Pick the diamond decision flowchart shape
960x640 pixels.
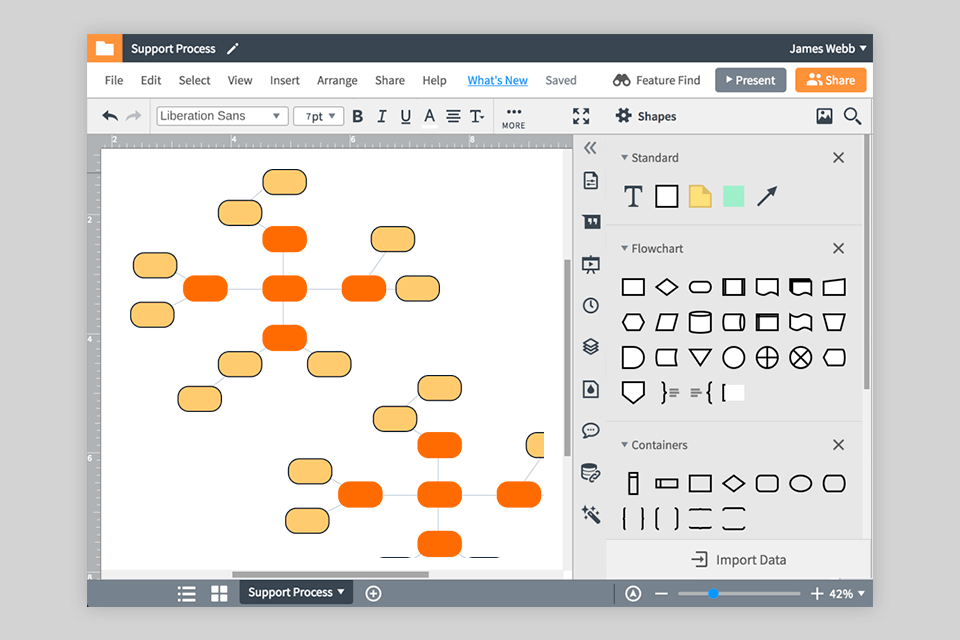point(667,287)
